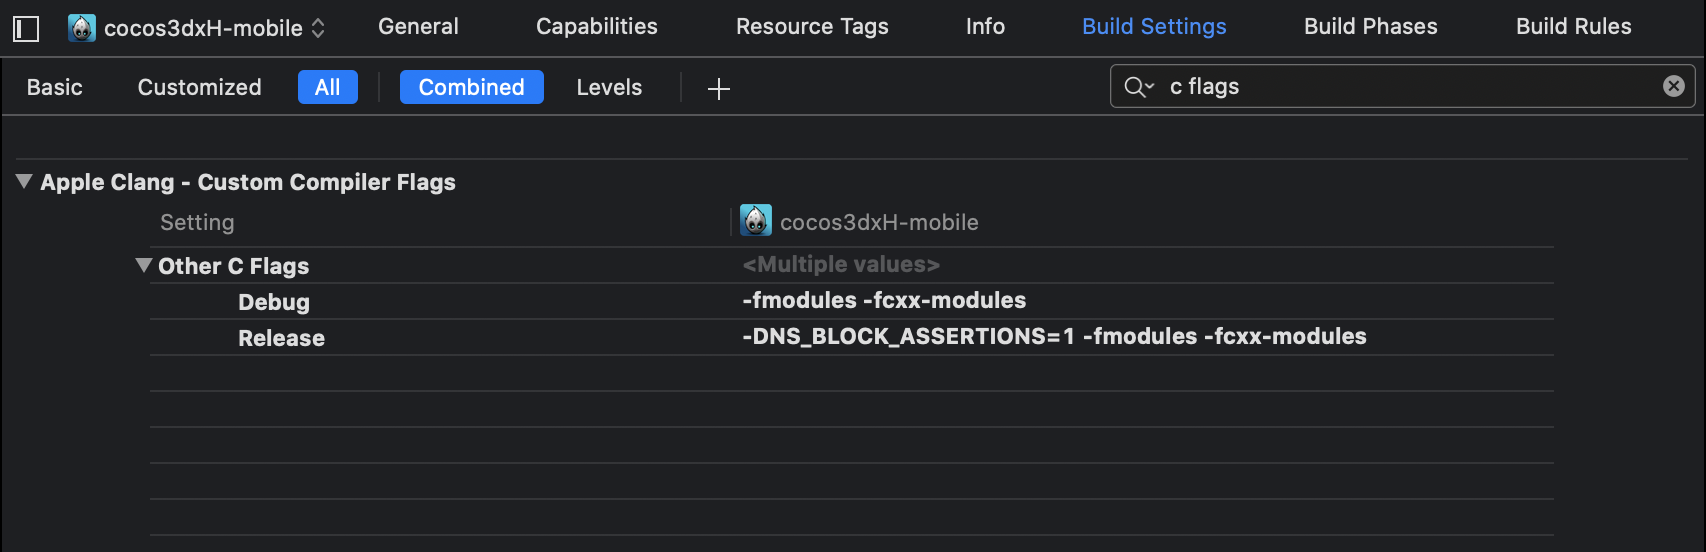Switch to the Build Phases tab
Viewport: 1706px width, 552px height.
[x=1370, y=27]
